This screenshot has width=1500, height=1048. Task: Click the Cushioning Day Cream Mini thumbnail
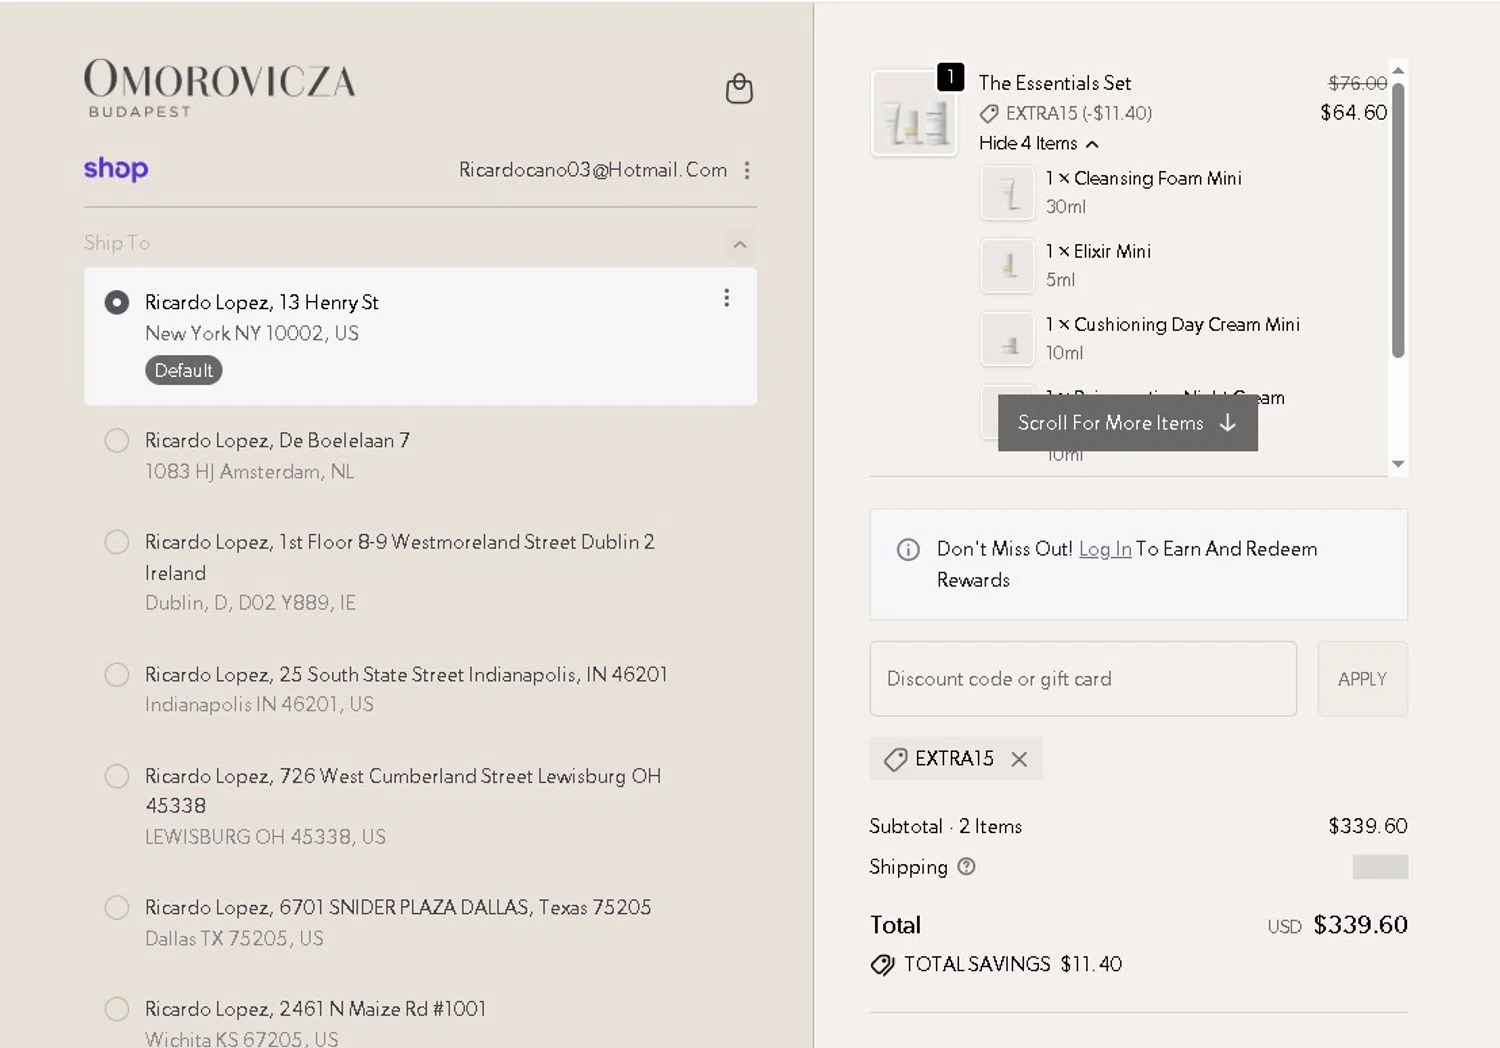1007,339
